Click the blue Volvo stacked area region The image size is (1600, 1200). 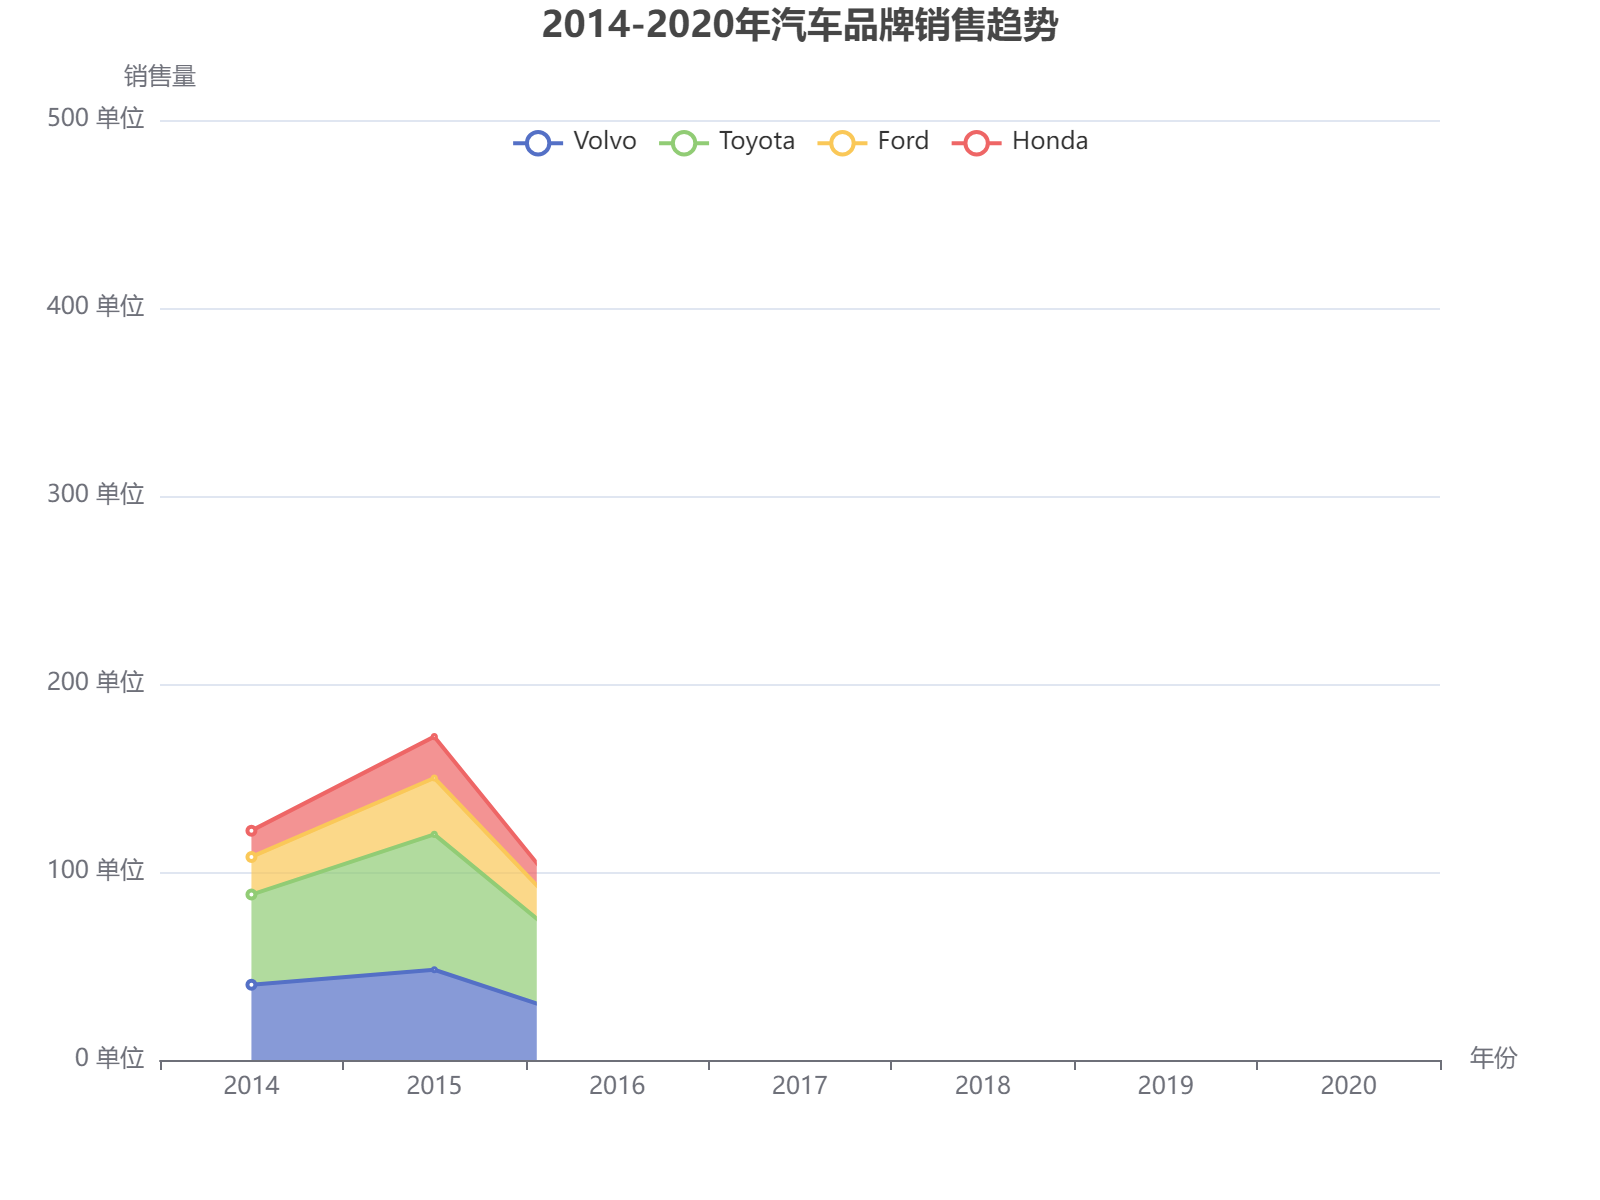[x=390, y=1020]
